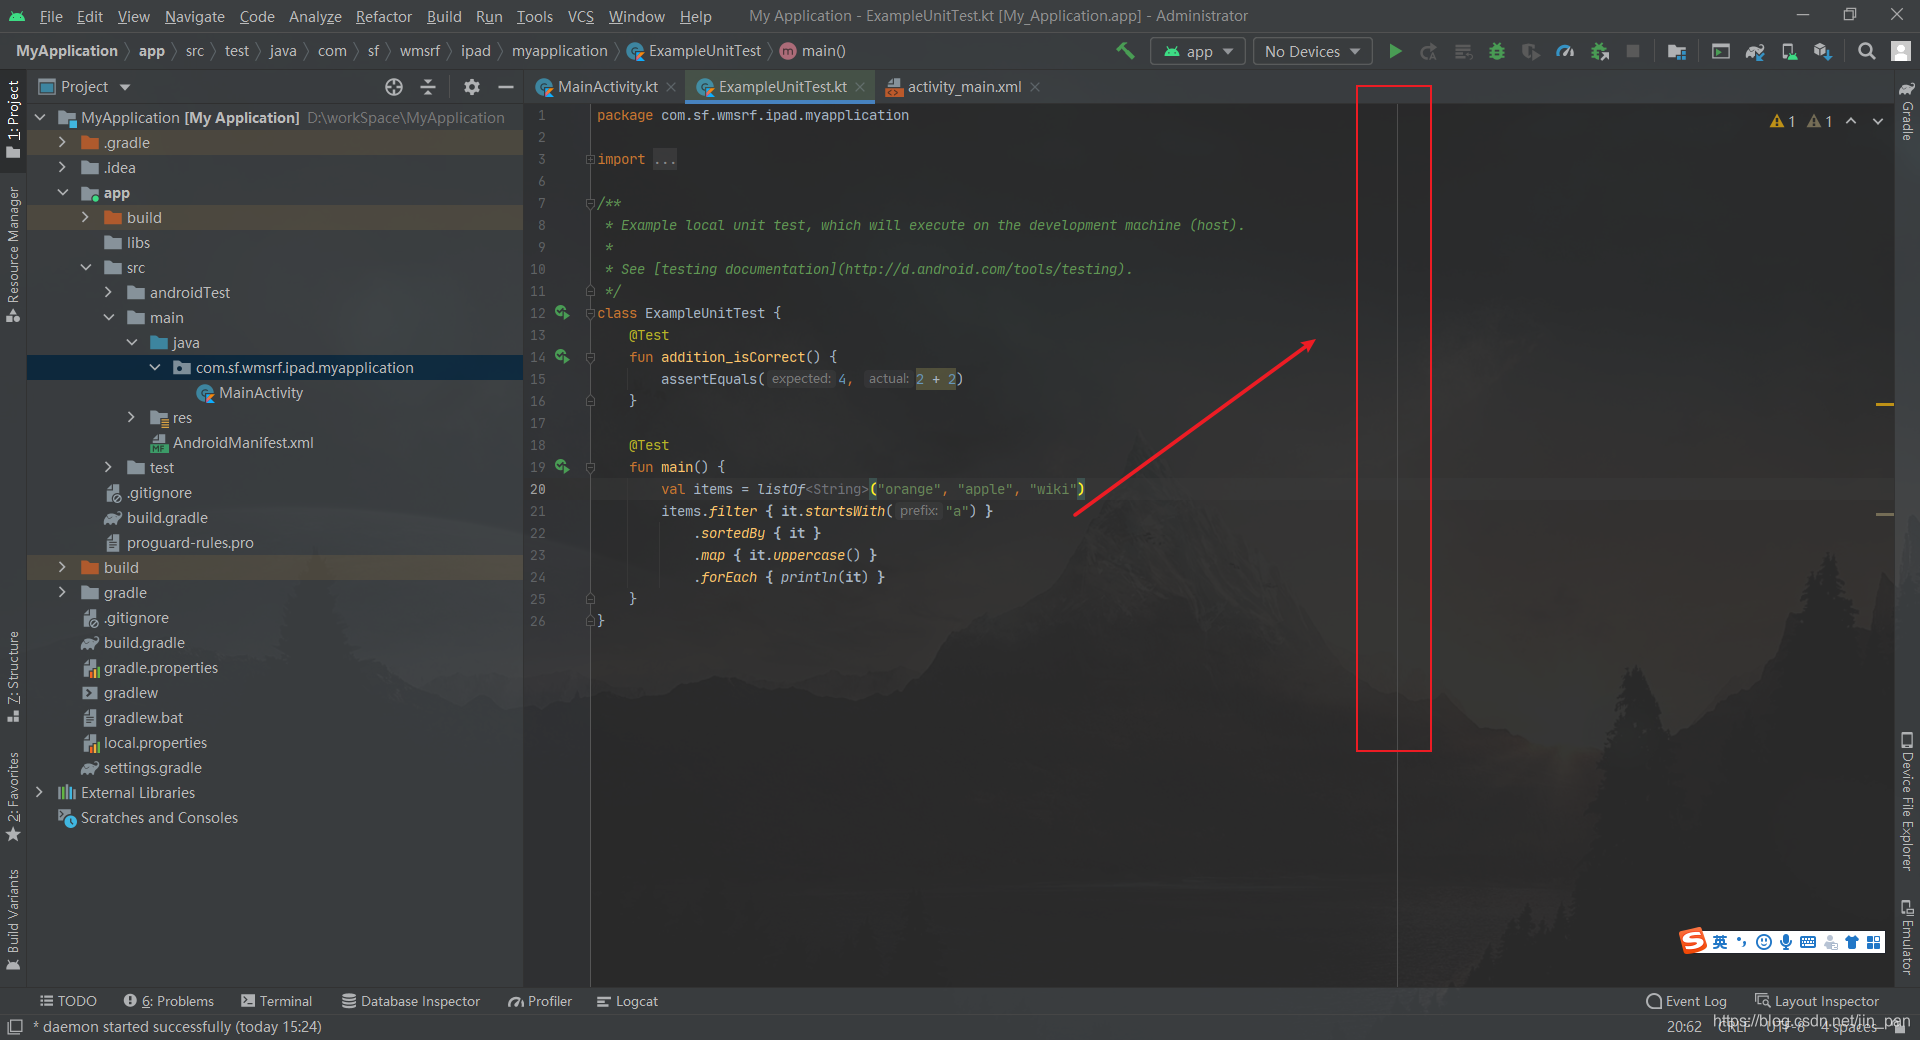Hide the Project panel with minus icon
The width and height of the screenshot is (1920, 1040).
[506, 87]
